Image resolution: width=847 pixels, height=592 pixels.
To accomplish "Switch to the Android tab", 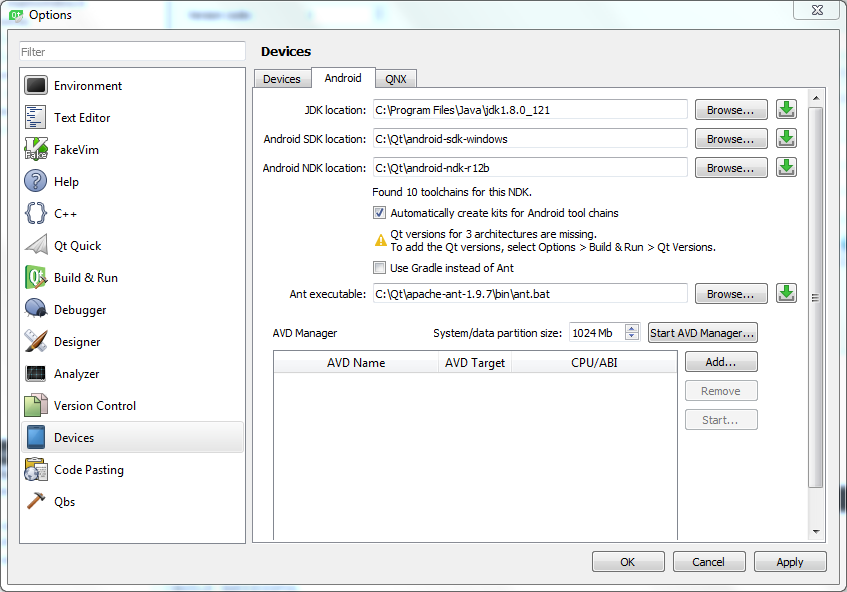I will tap(343, 78).
